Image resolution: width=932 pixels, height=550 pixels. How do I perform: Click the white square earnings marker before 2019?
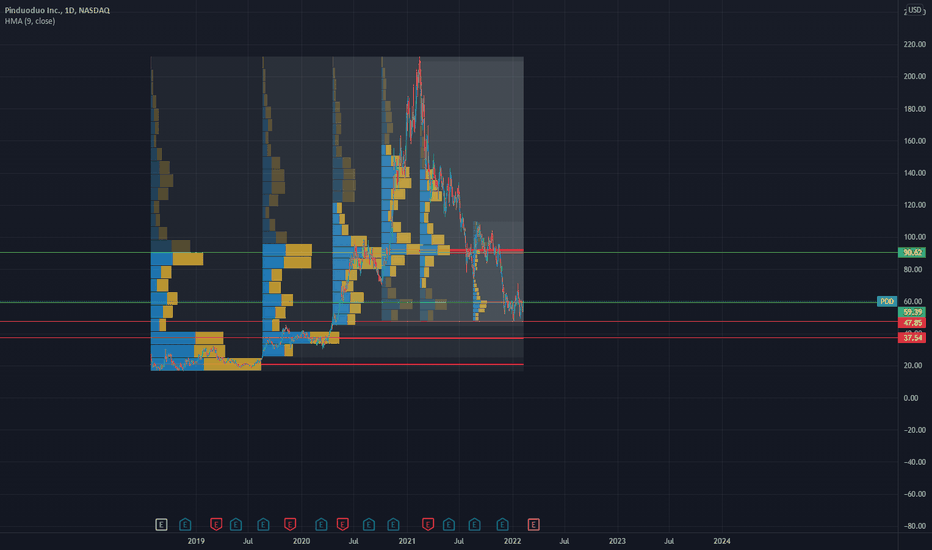161,524
